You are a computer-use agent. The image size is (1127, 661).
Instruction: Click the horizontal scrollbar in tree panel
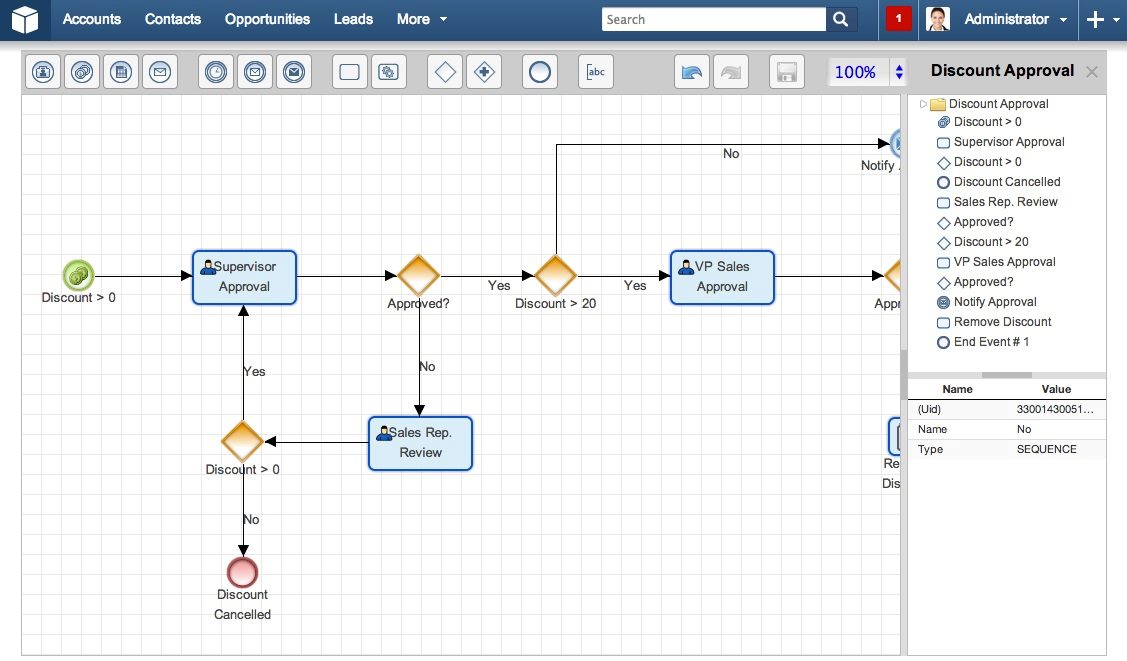coord(1006,375)
